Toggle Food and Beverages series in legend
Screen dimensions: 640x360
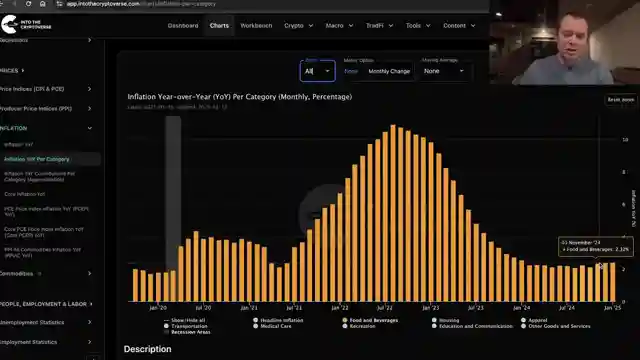click(x=371, y=320)
